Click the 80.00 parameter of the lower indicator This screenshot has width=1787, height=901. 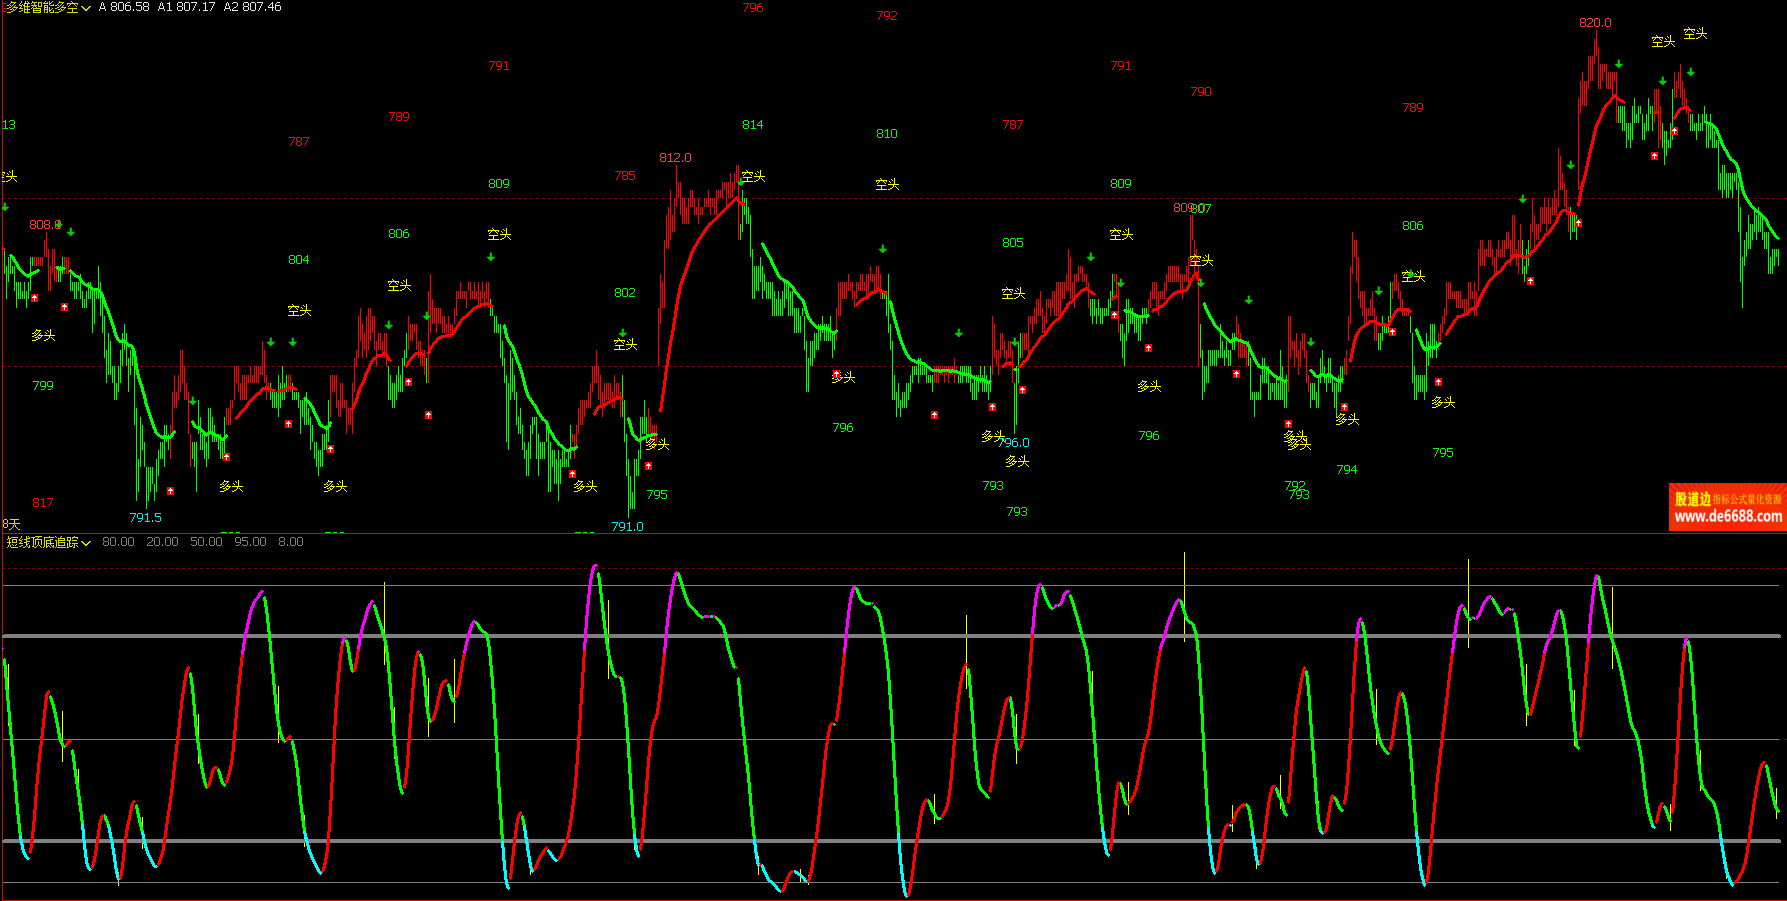click(118, 542)
